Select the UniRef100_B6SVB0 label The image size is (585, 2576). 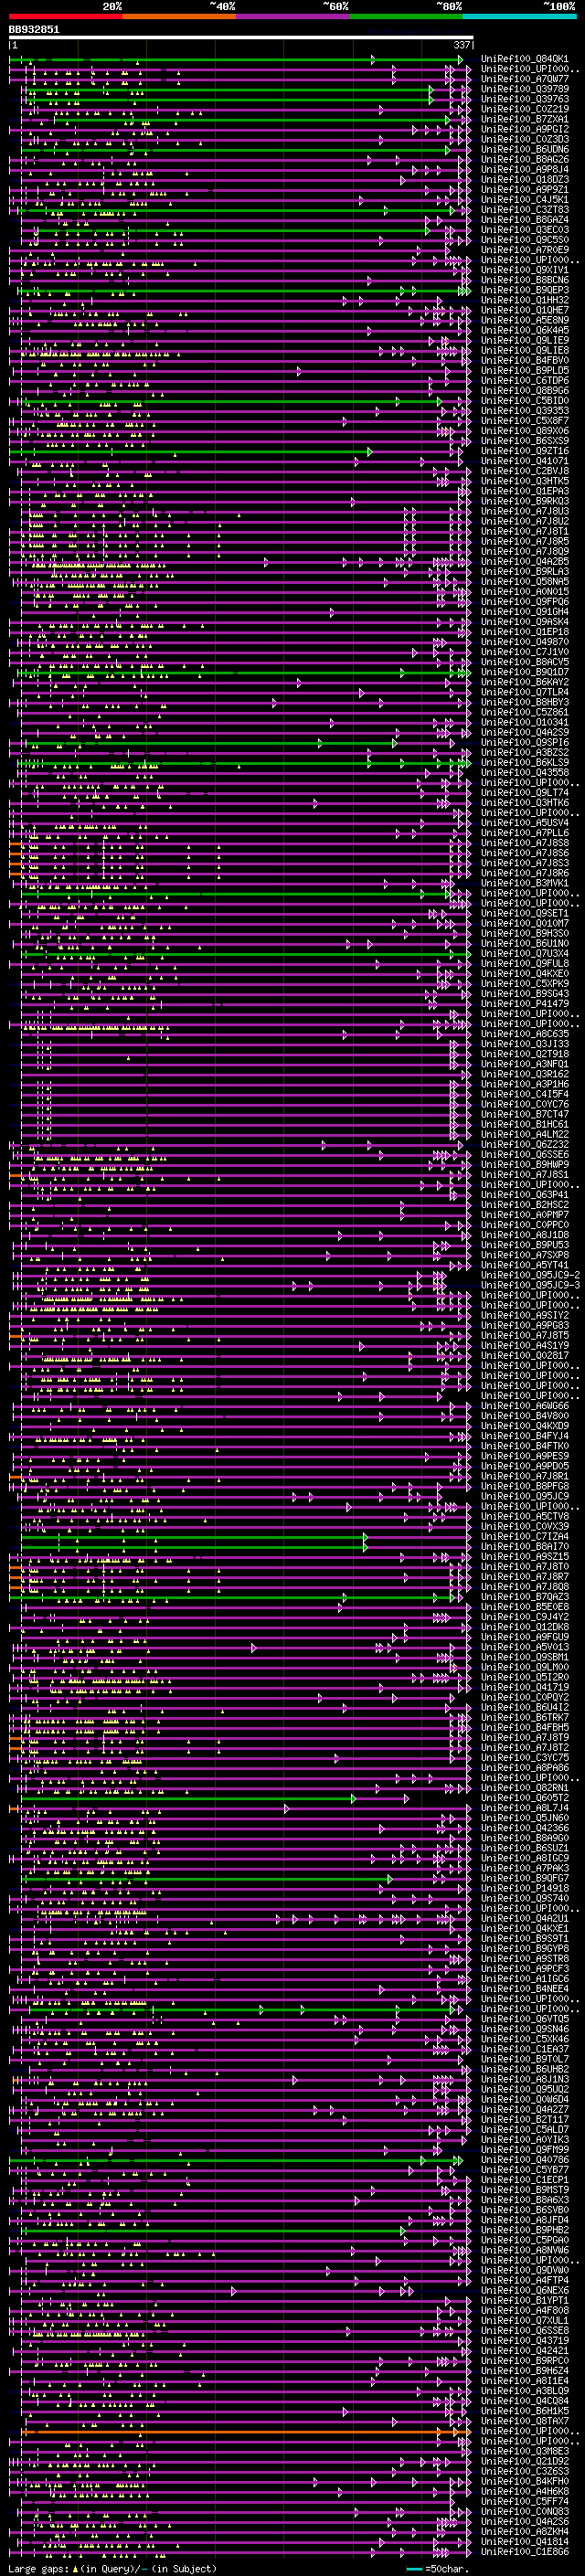pyautogui.click(x=525, y=2208)
